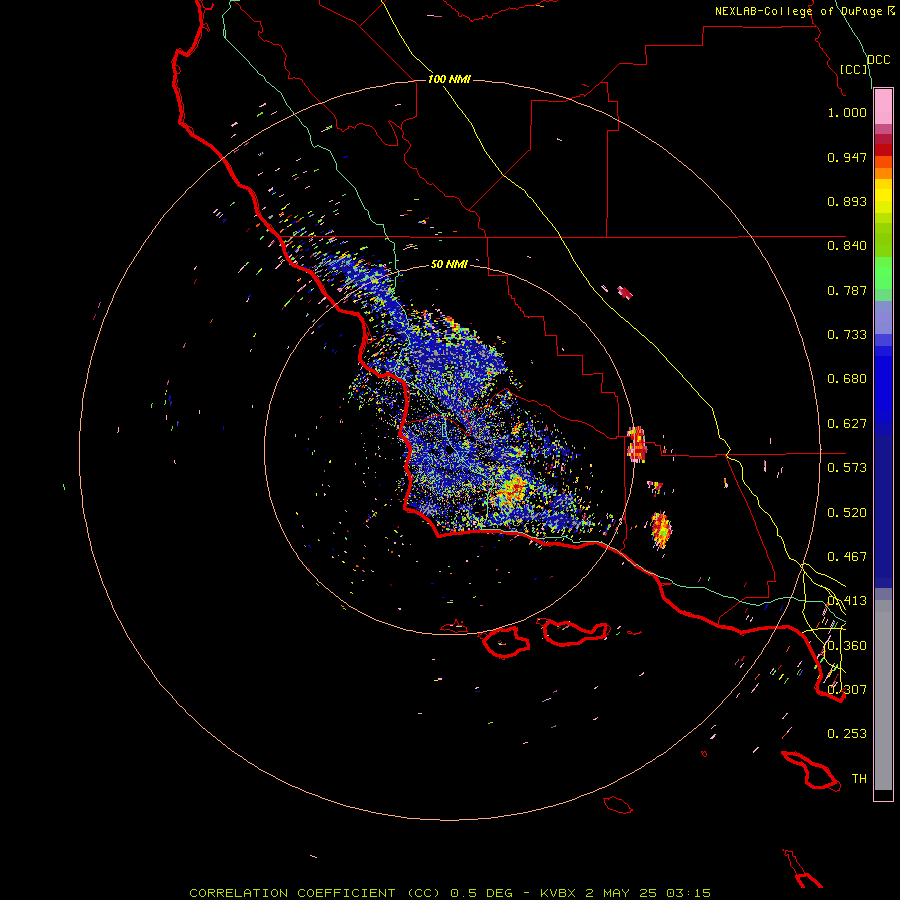The height and width of the screenshot is (900, 900).
Task: Click the 0.733 legend value
Action: coord(847,335)
